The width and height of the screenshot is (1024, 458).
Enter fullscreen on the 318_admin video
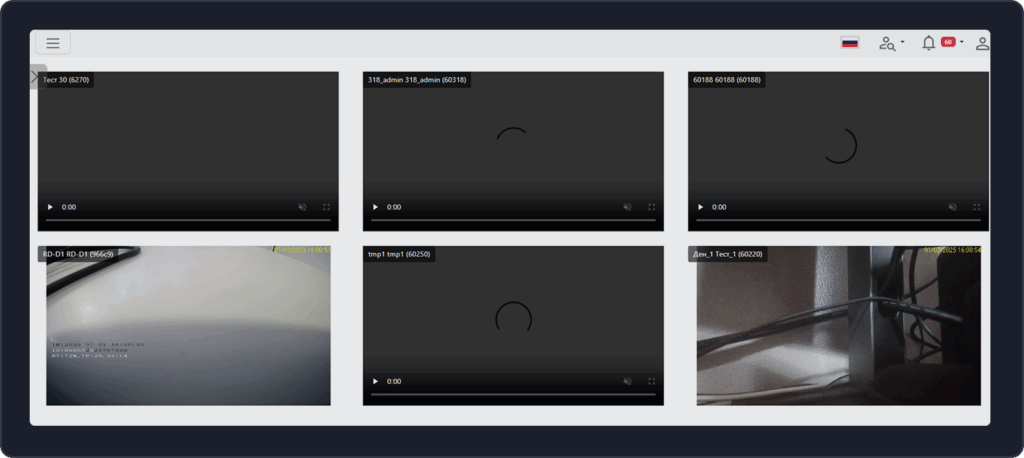[652, 207]
